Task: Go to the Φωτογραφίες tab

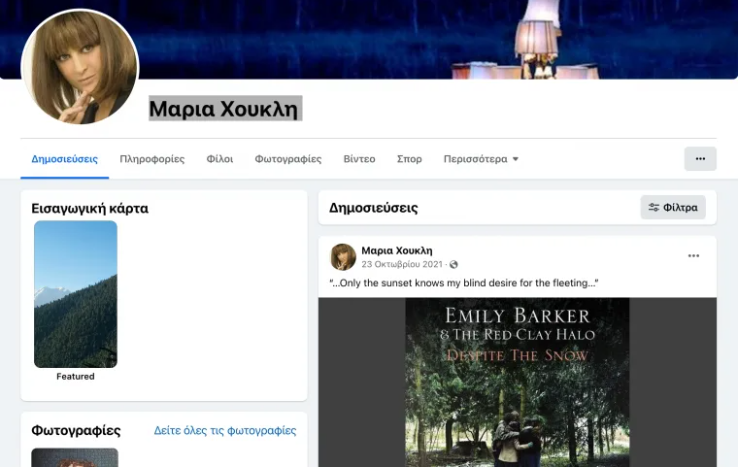Action: pyautogui.click(x=288, y=159)
